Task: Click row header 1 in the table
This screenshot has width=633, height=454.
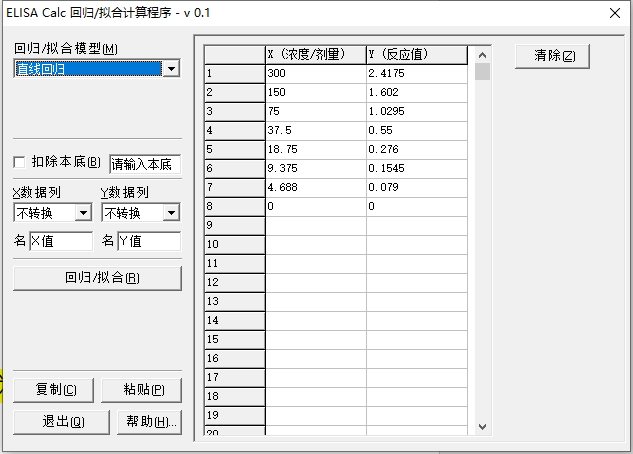Action: tap(235, 74)
